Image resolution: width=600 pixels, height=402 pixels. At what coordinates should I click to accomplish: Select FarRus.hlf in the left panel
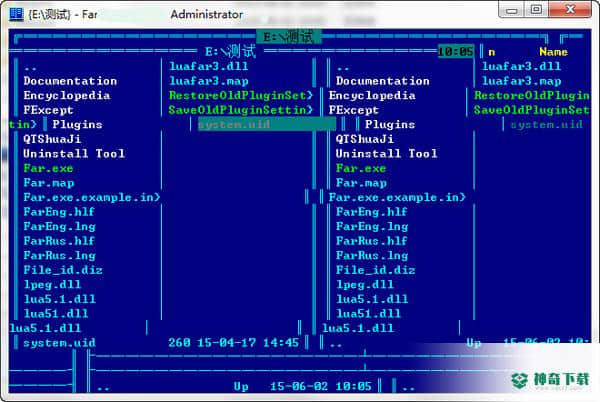click(x=59, y=241)
